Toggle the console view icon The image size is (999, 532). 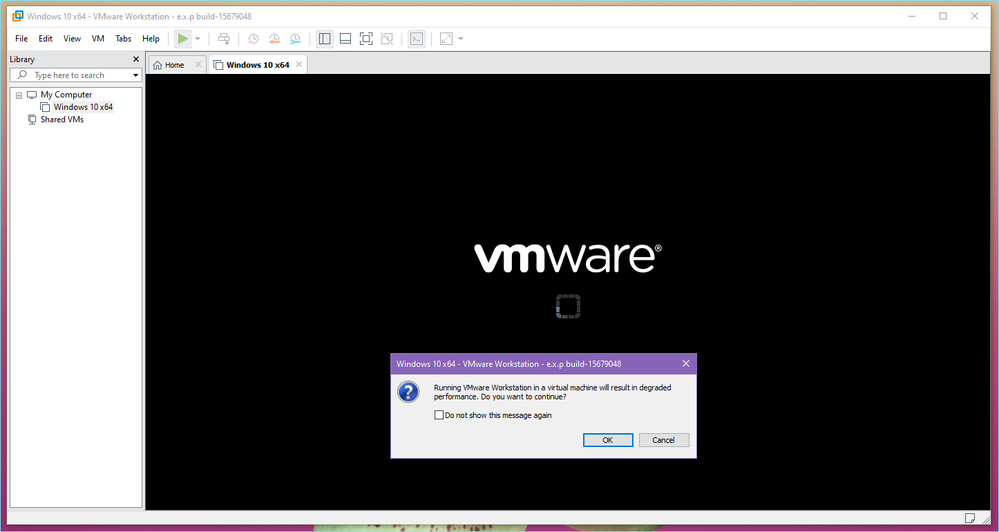pos(416,39)
